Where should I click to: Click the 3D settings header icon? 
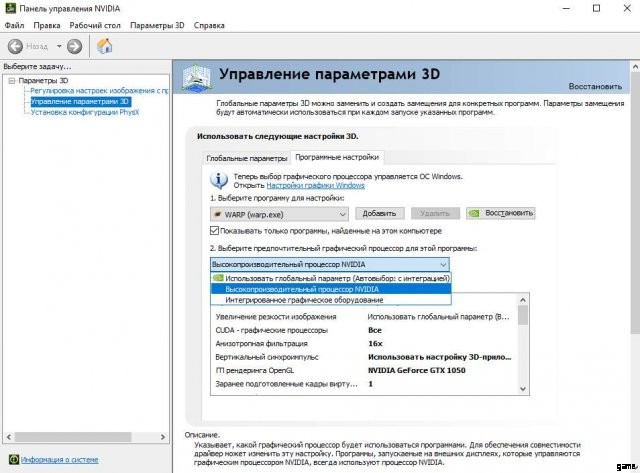coord(197,78)
